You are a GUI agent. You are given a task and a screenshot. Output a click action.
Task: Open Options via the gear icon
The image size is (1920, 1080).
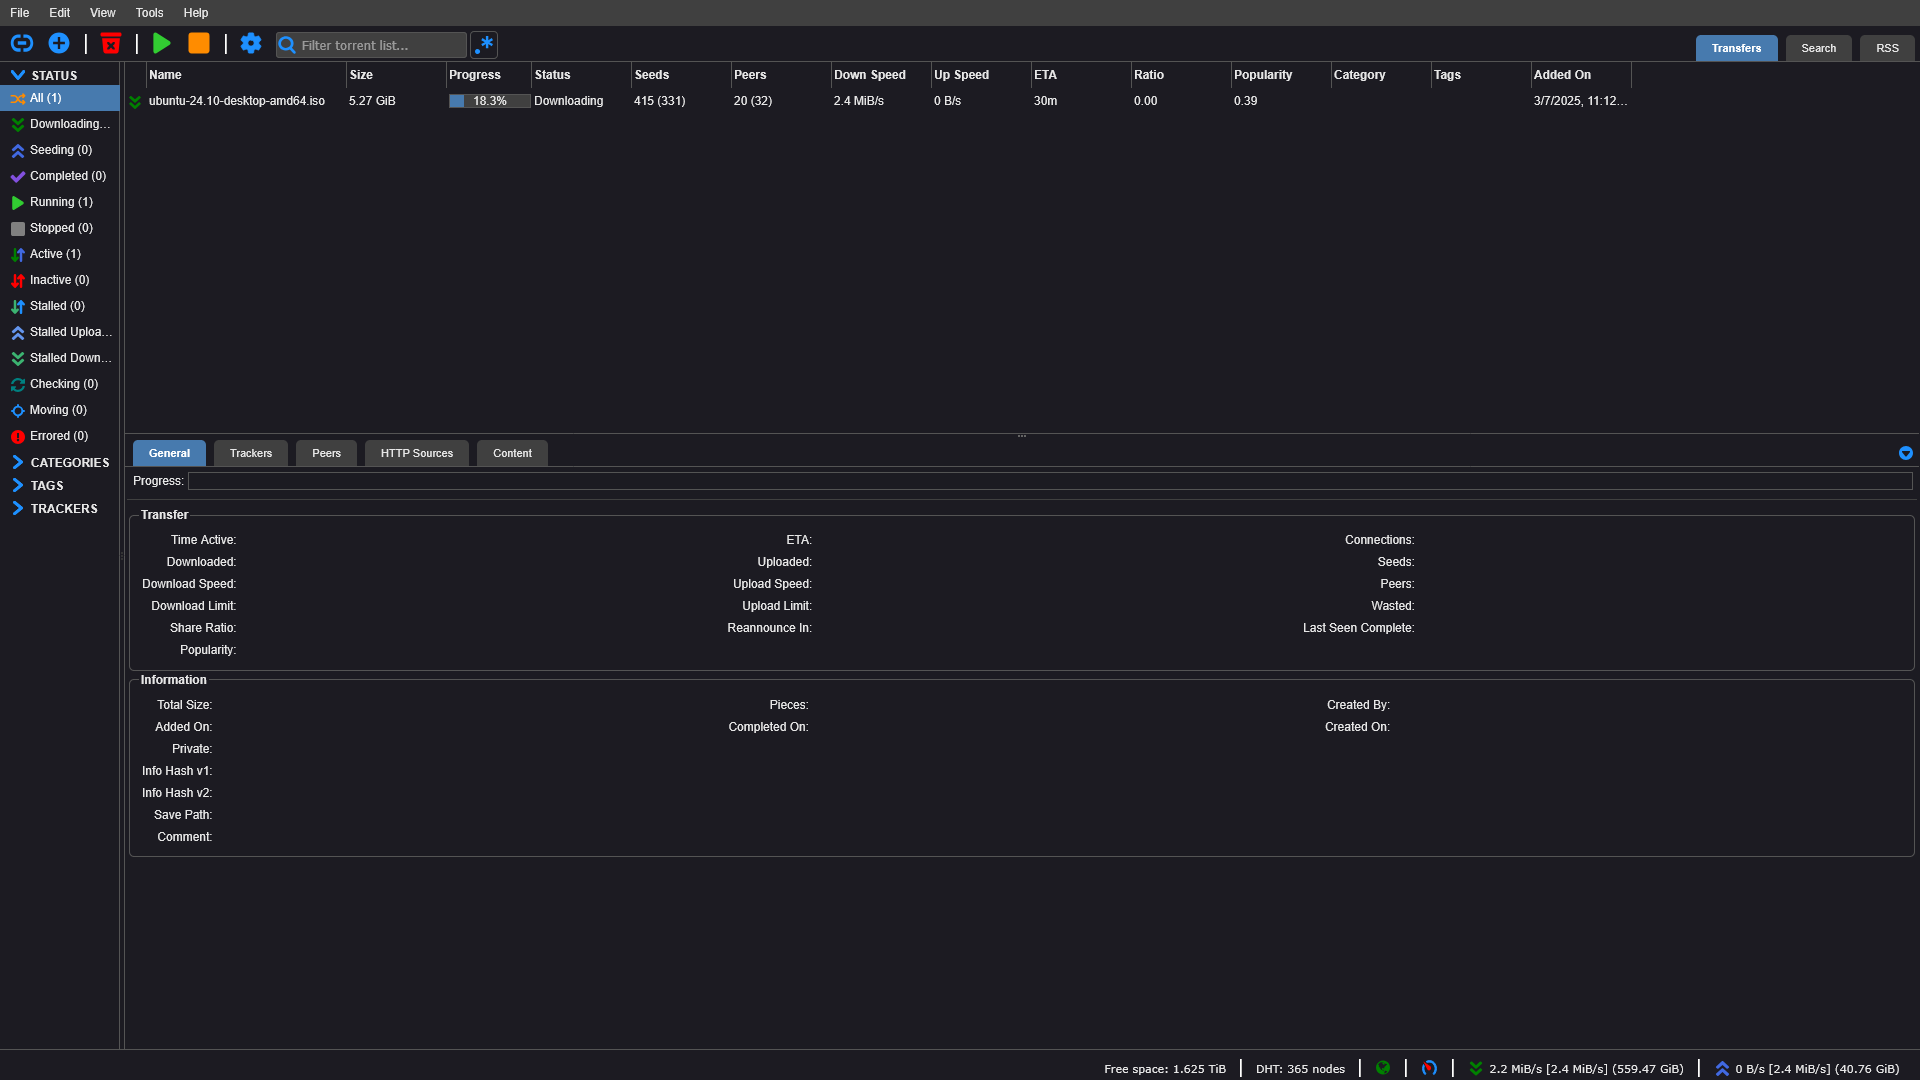pyautogui.click(x=251, y=43)
